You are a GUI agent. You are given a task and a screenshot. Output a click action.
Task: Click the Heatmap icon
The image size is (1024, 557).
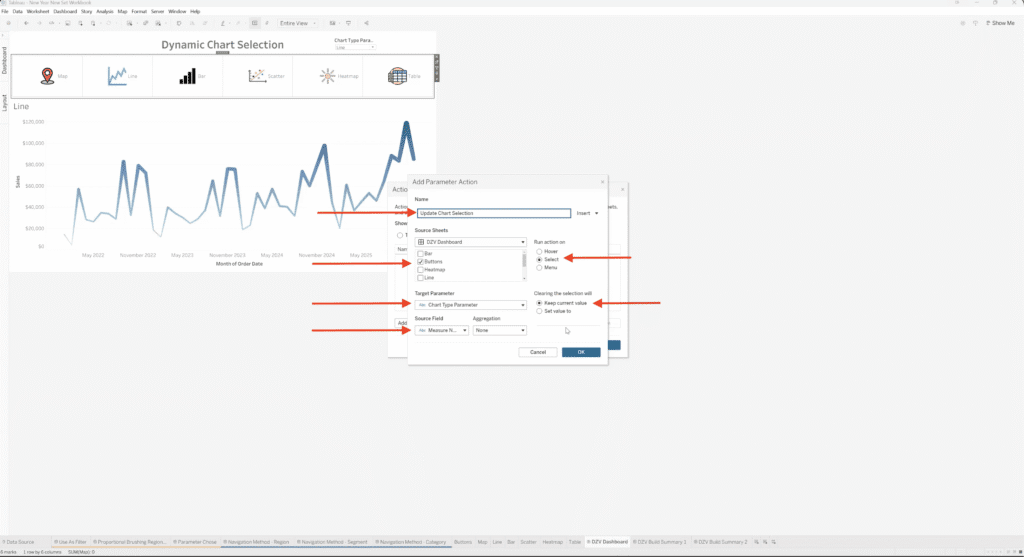point(327,76)
